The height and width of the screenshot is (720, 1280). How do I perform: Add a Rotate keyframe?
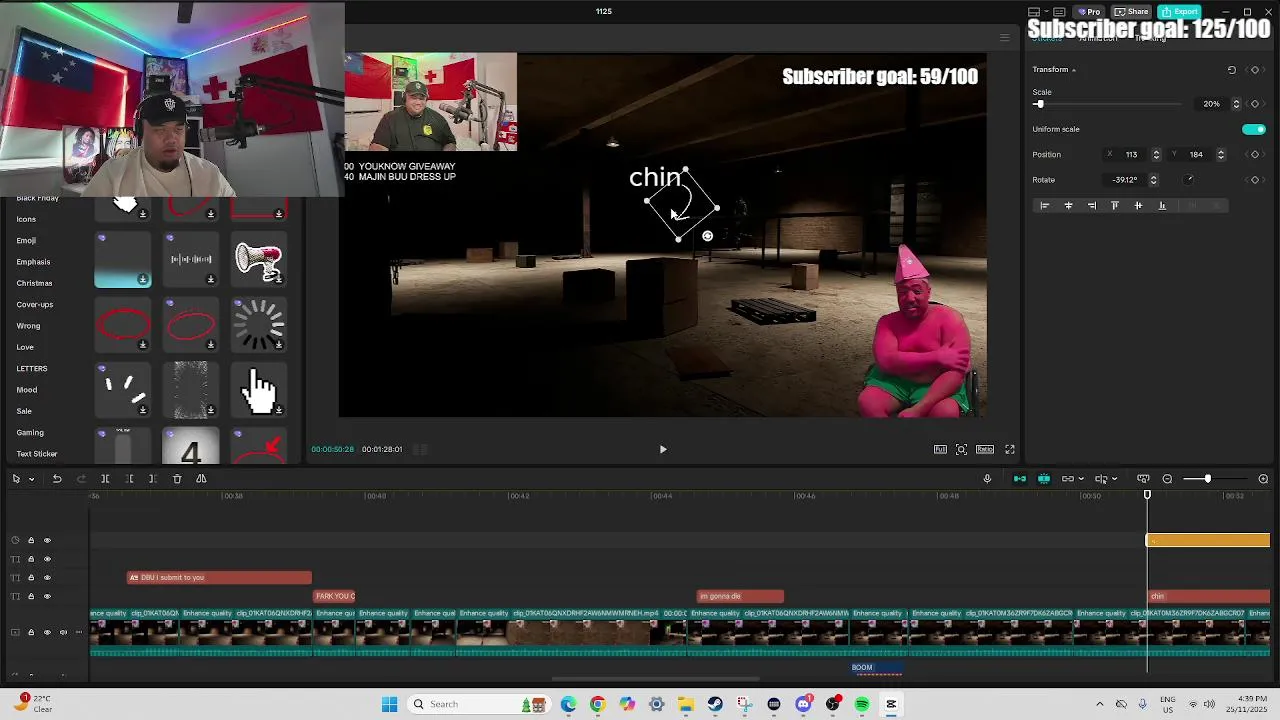click(x=1255, y=180)
